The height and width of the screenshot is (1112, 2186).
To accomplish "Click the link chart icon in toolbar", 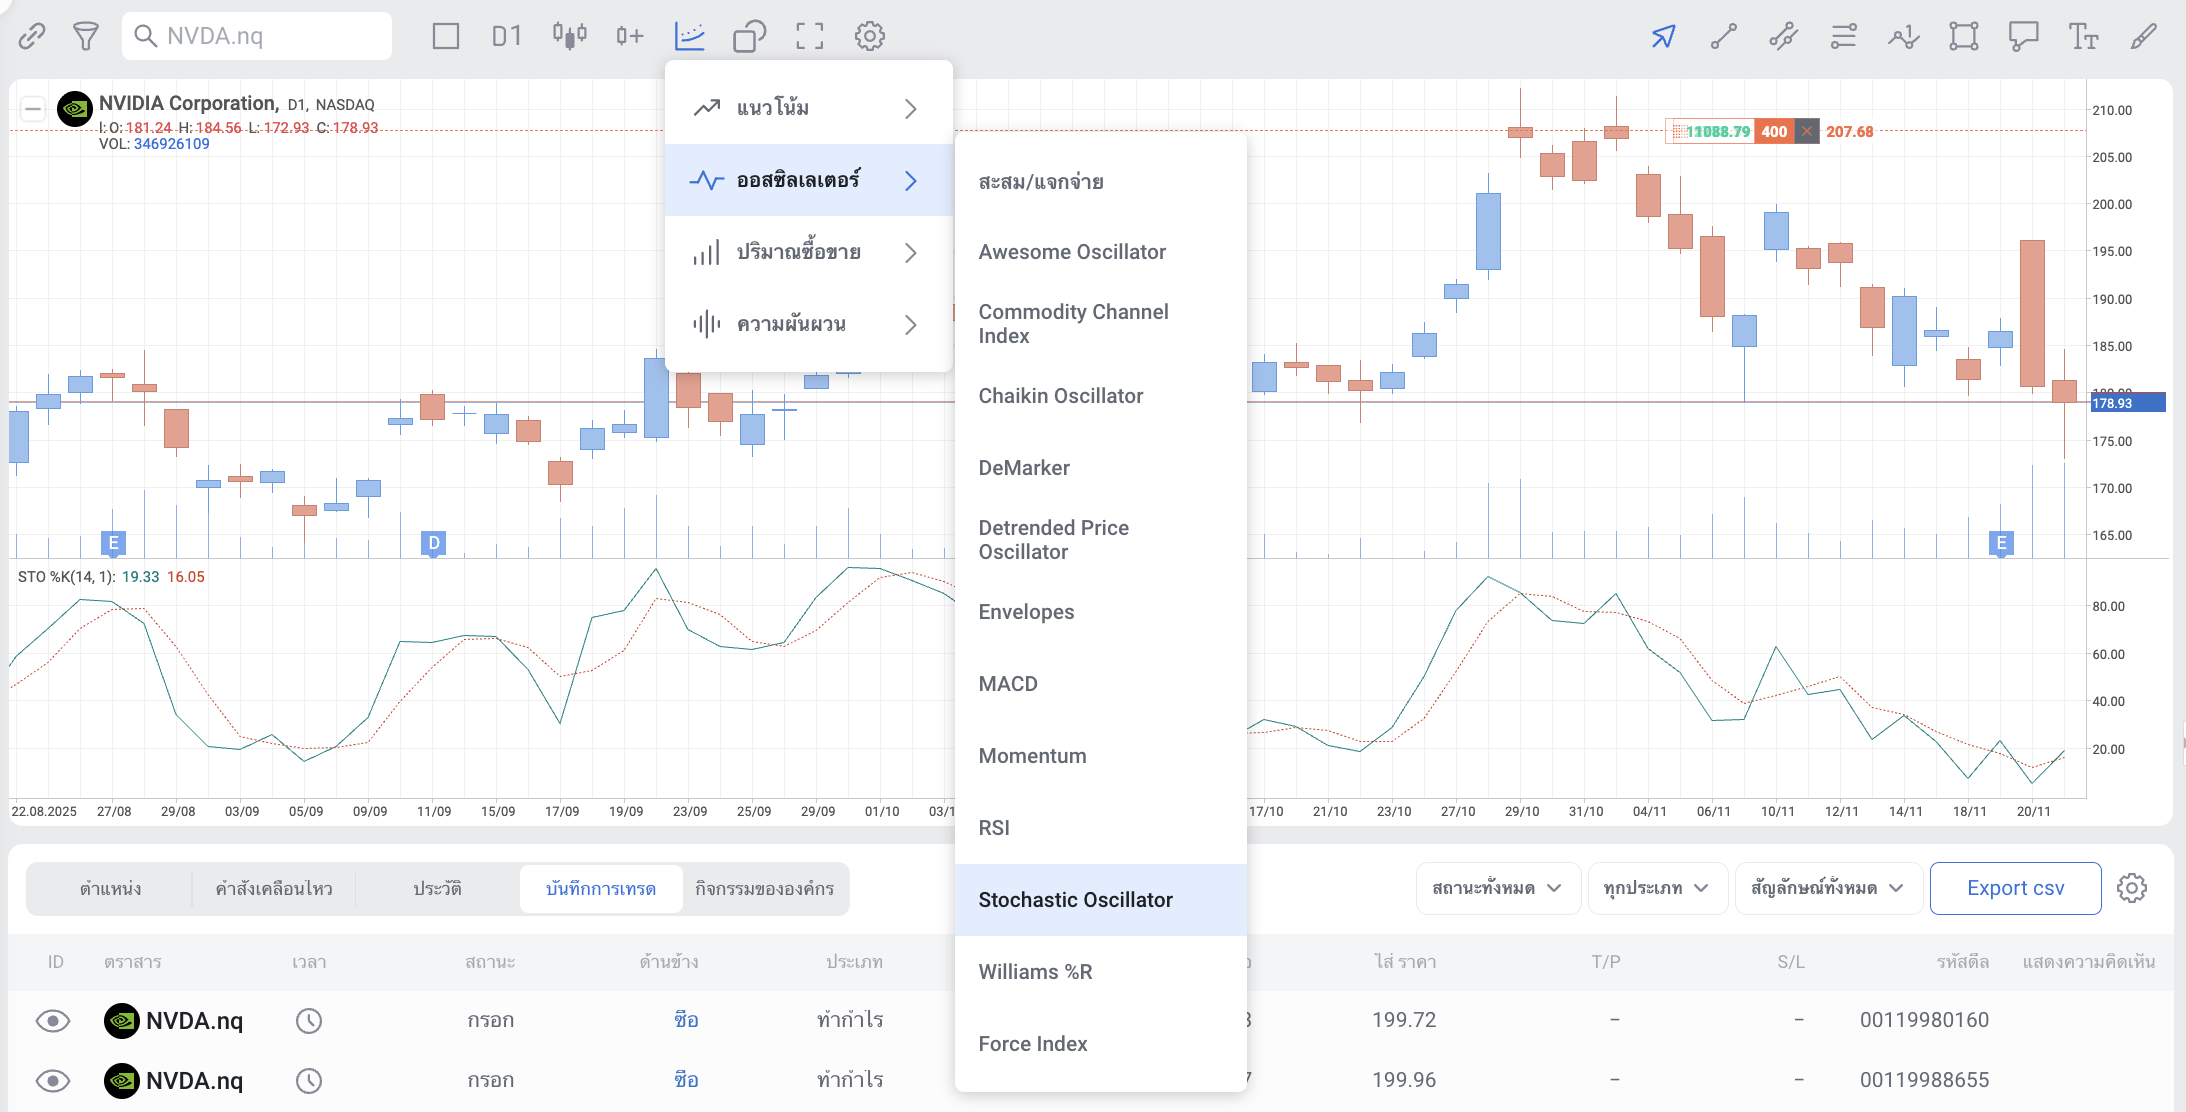I will 32,37.
